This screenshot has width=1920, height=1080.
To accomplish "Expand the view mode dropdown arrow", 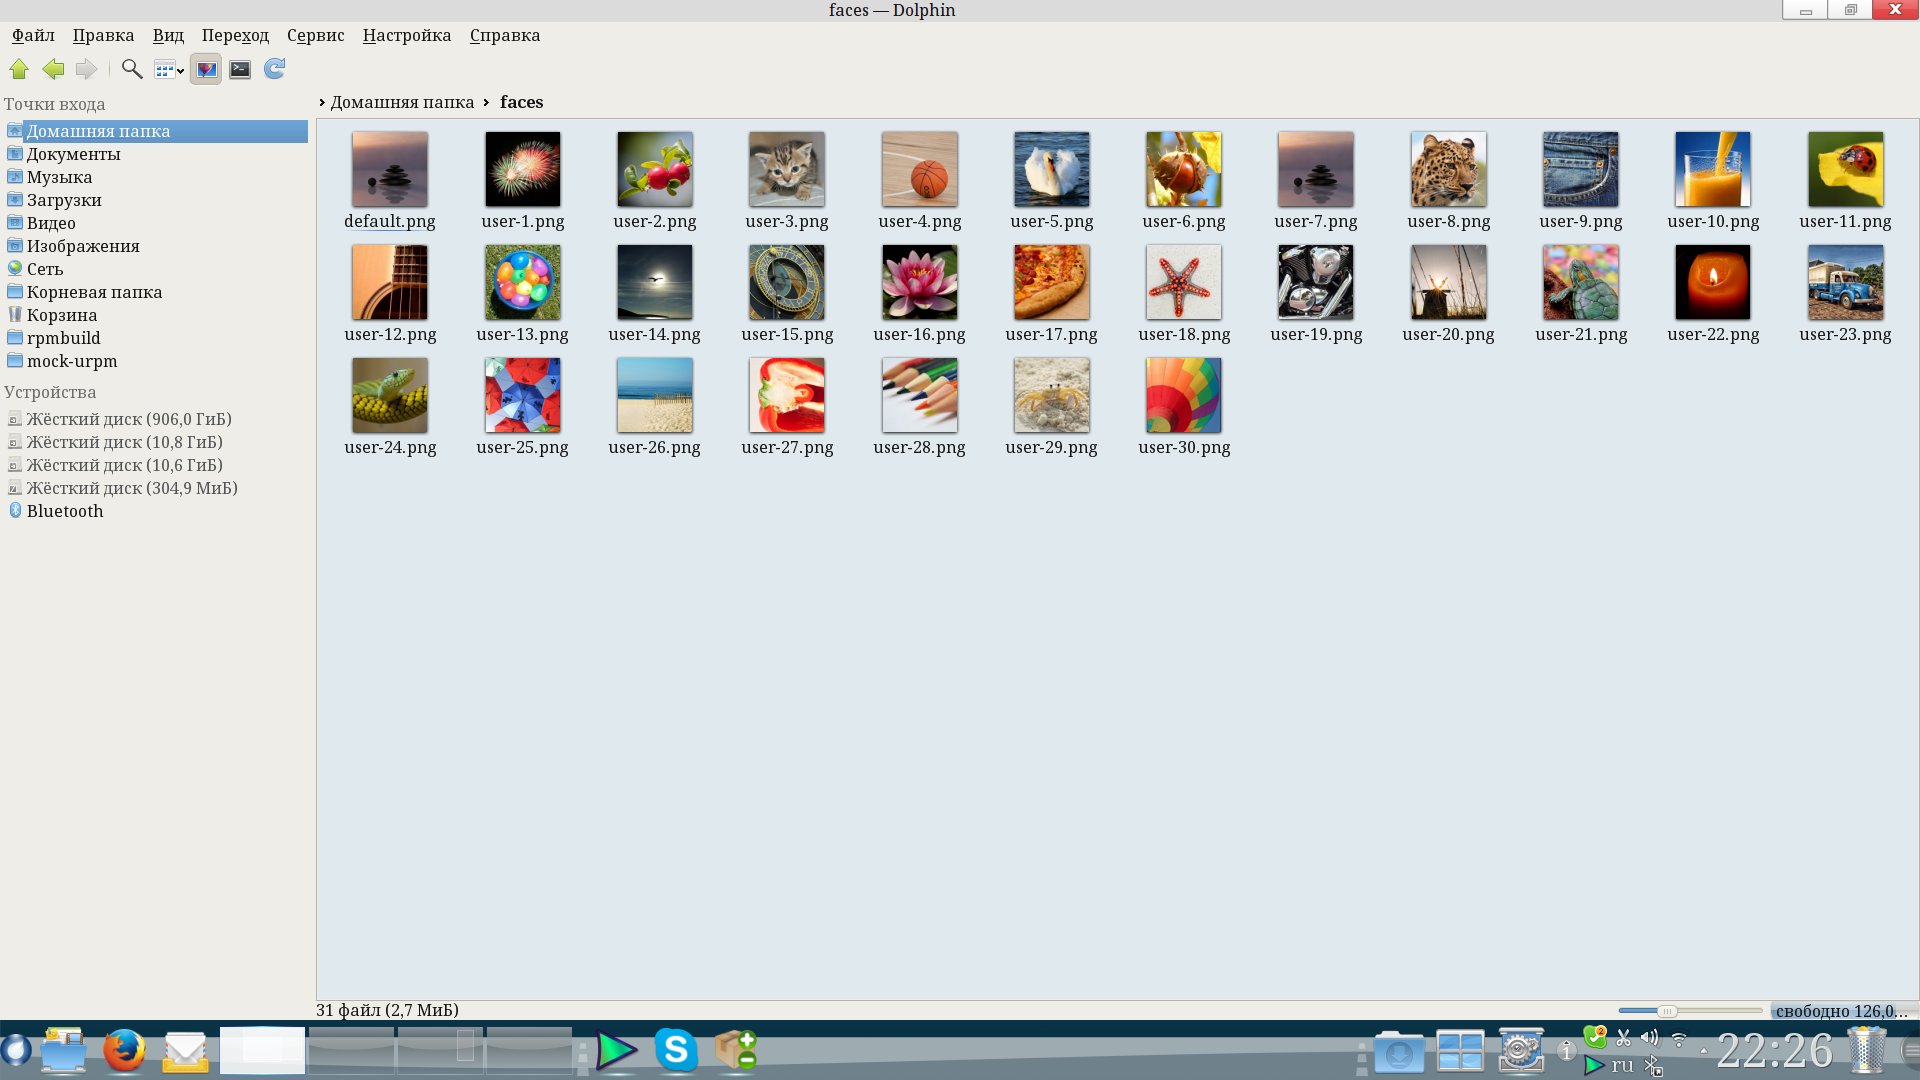I will click(x=180, y=71).
